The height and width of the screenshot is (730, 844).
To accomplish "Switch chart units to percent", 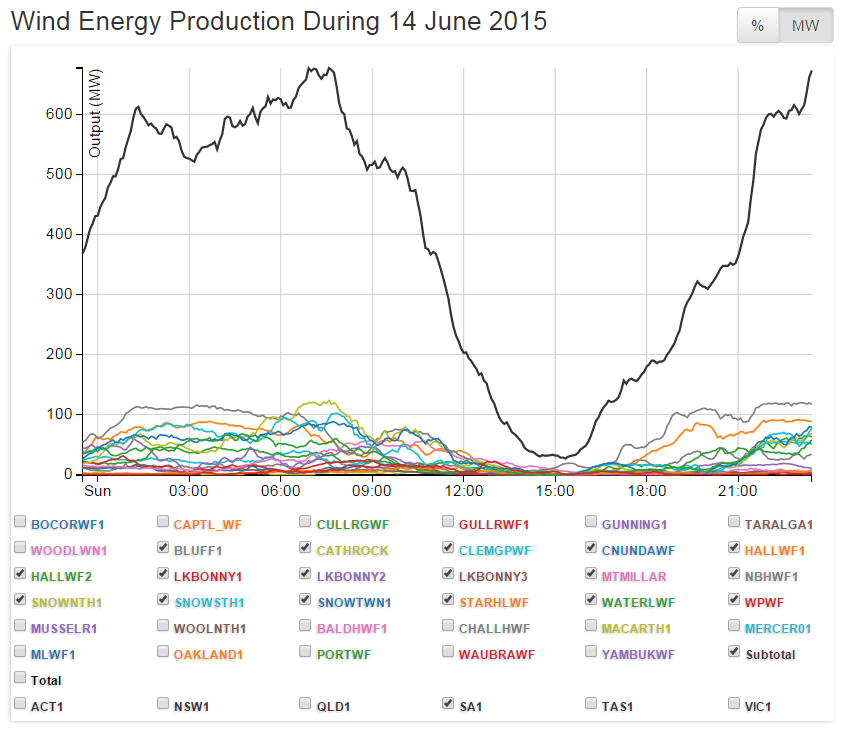I will click(758, 26).
